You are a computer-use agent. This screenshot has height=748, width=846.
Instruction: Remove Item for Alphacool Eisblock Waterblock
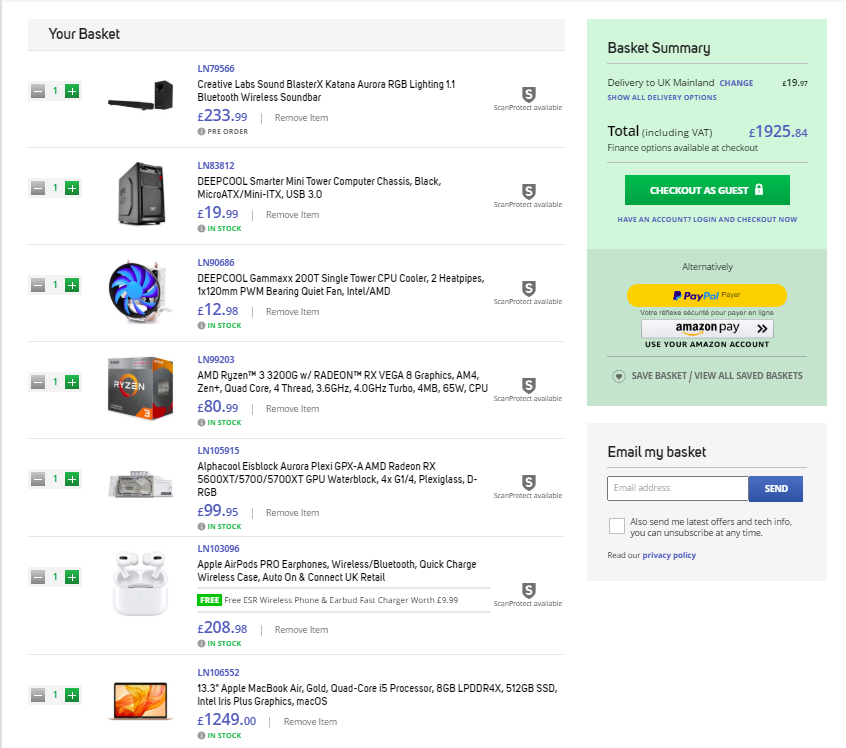tap(292, 513)
